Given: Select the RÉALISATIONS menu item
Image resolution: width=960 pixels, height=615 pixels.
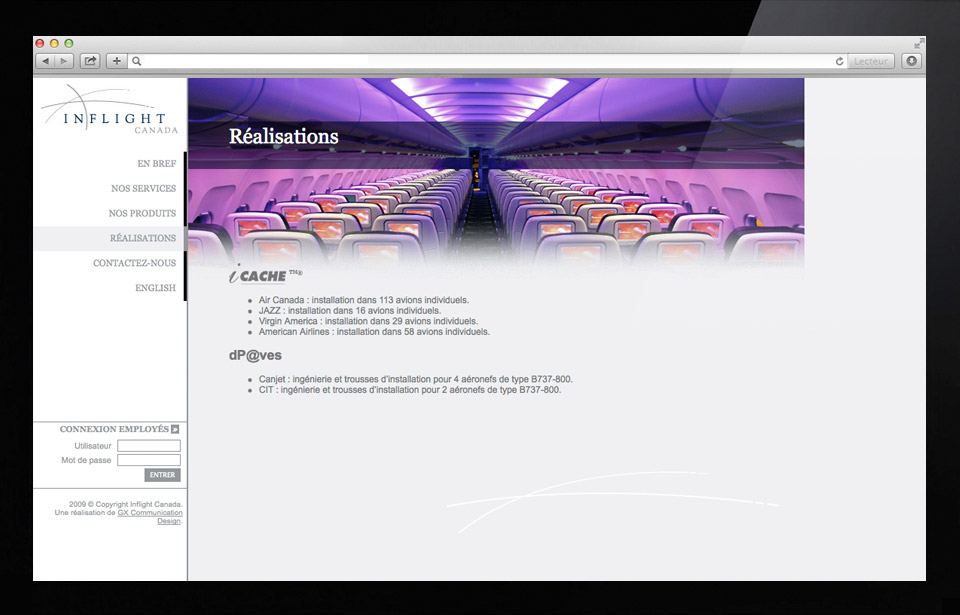Looking at the screenshot, I should pyautogui.click(x=142, y=238).
